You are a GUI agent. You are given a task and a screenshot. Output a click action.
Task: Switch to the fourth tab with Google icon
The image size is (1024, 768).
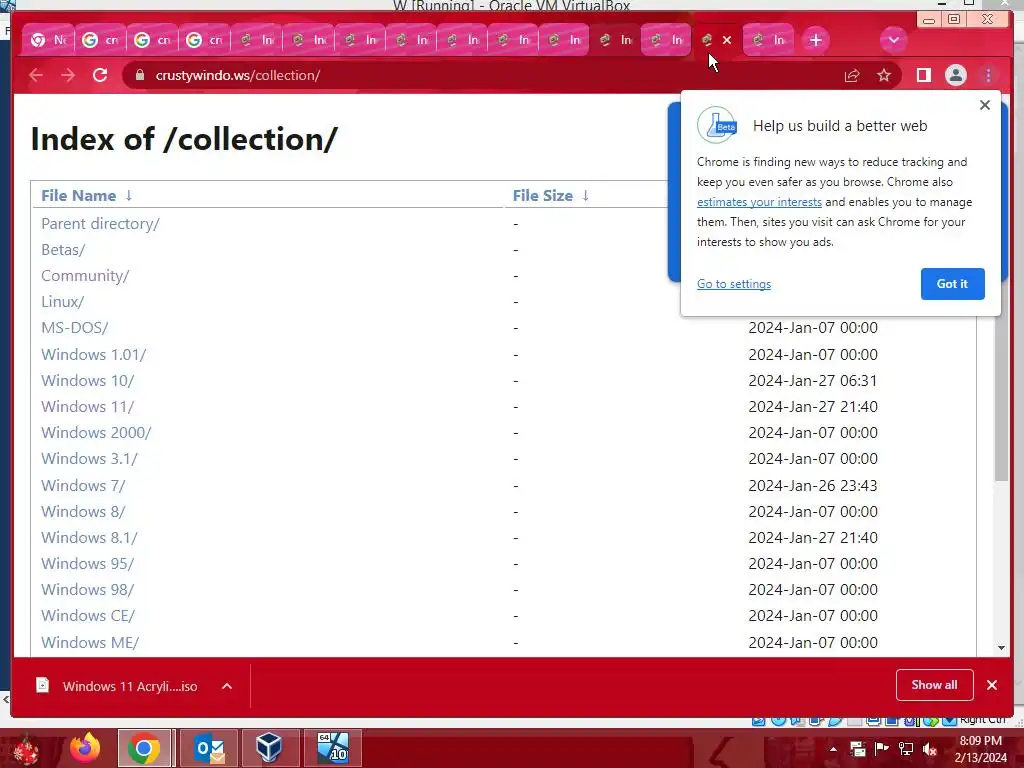pyautogui.click(x=204, y=40)
